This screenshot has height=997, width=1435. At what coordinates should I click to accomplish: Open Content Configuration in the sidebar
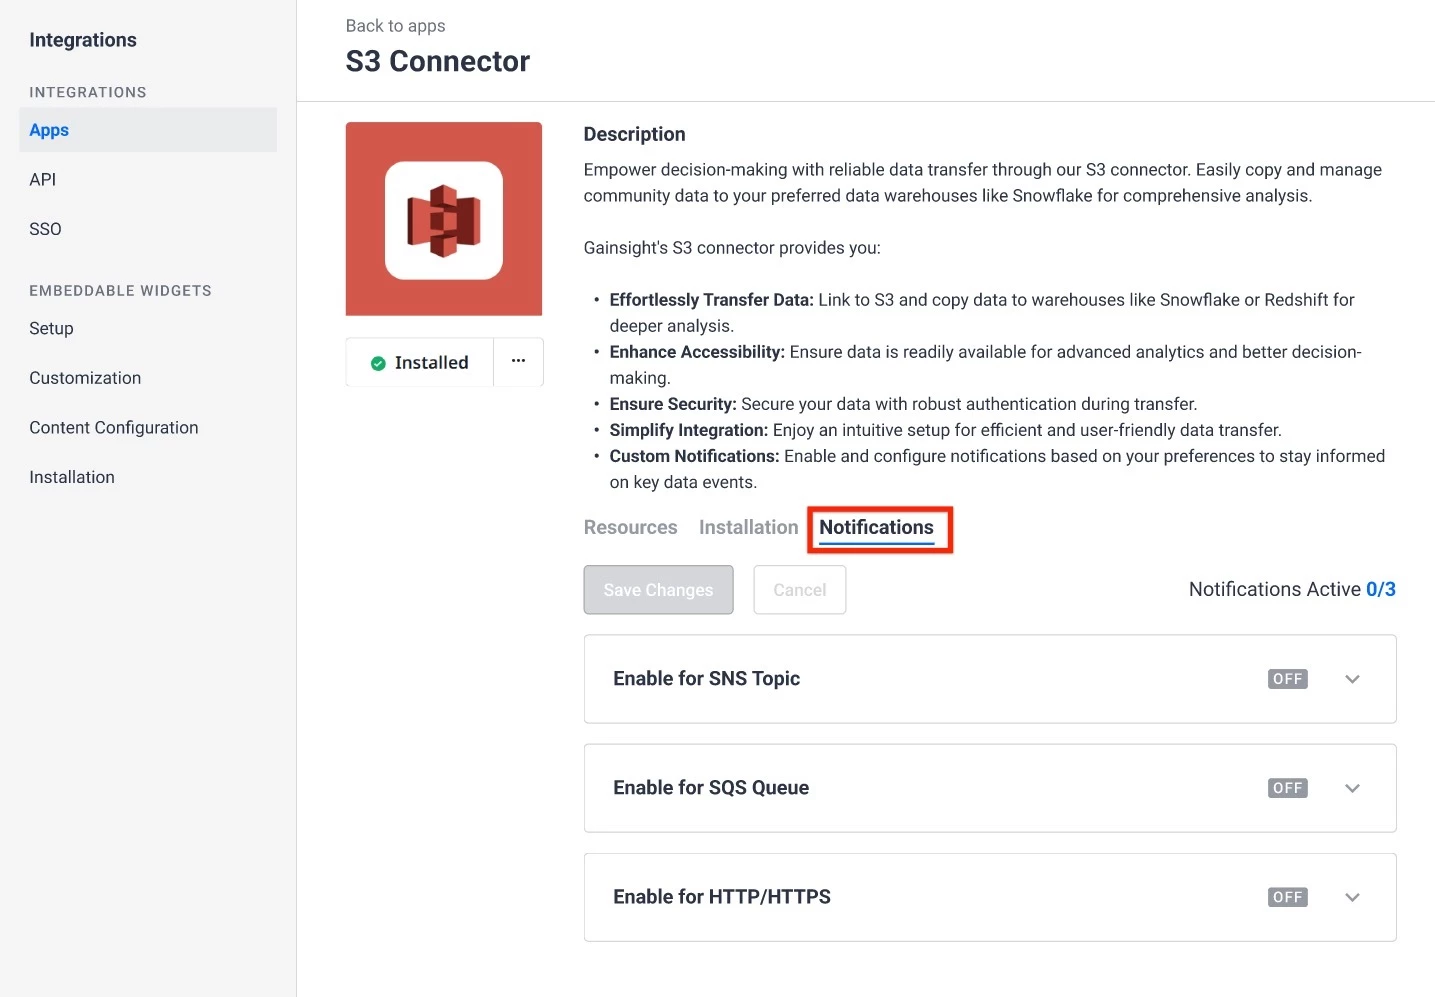pos(114,428)
